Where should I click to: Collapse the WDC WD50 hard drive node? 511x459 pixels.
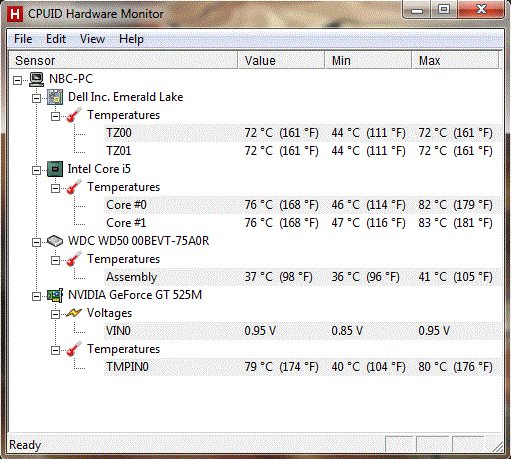36,242
